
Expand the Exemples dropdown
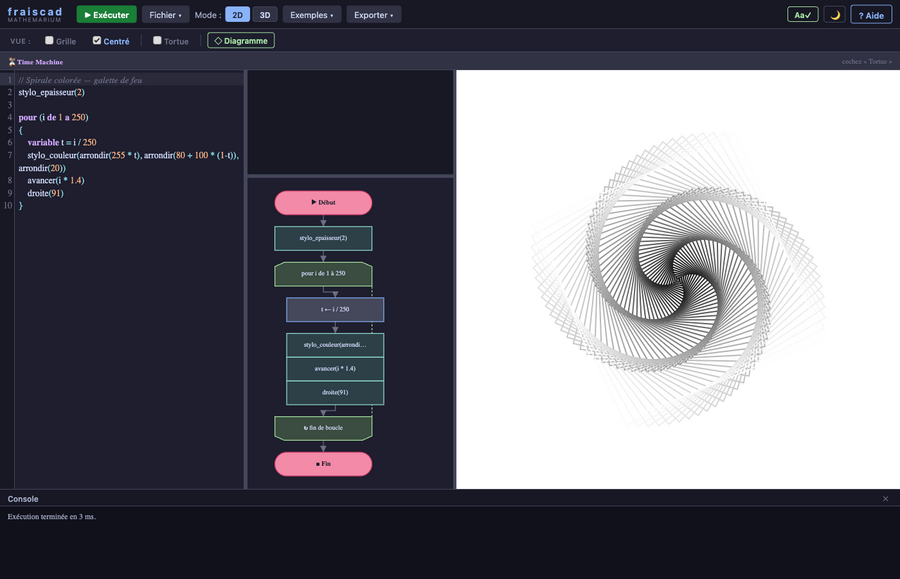pos(312,15)
